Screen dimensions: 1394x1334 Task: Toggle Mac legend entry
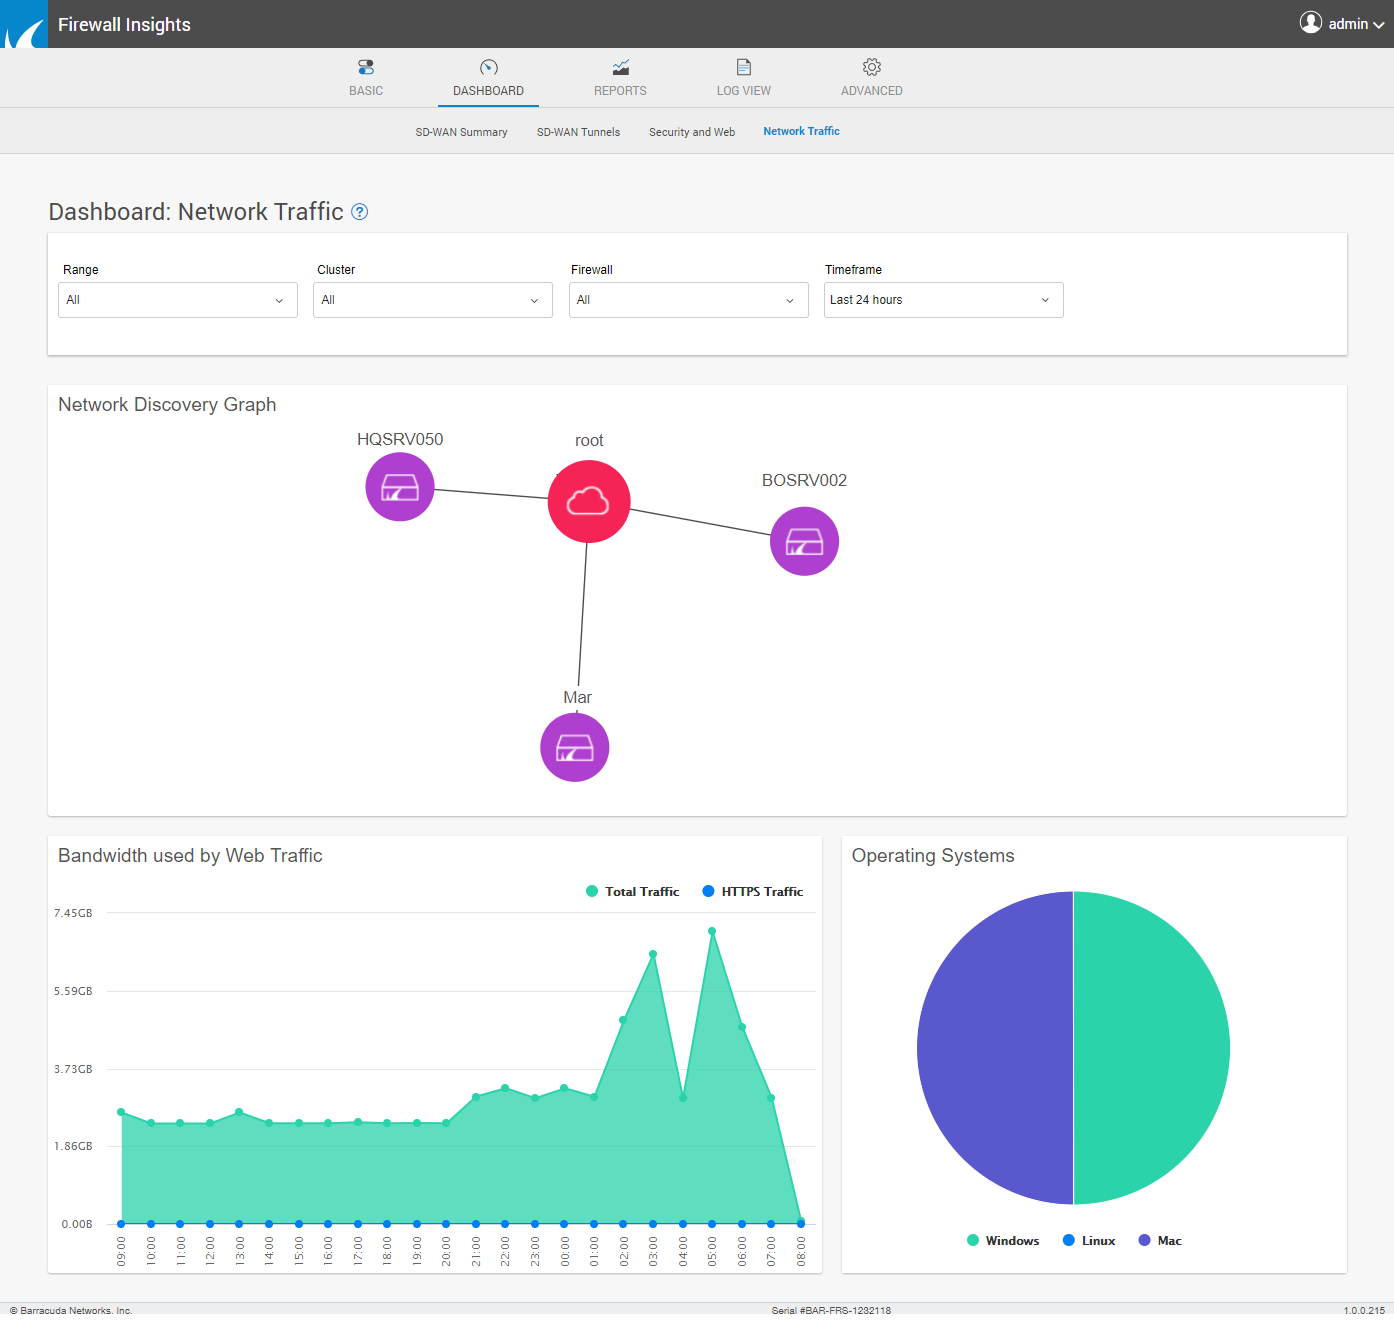point(1160,1240)
